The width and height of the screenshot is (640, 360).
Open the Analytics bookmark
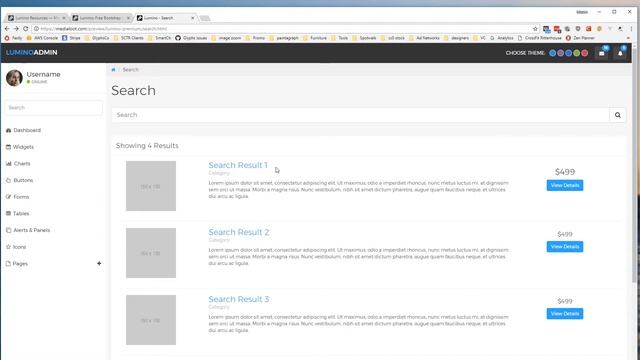click(502, 38)
